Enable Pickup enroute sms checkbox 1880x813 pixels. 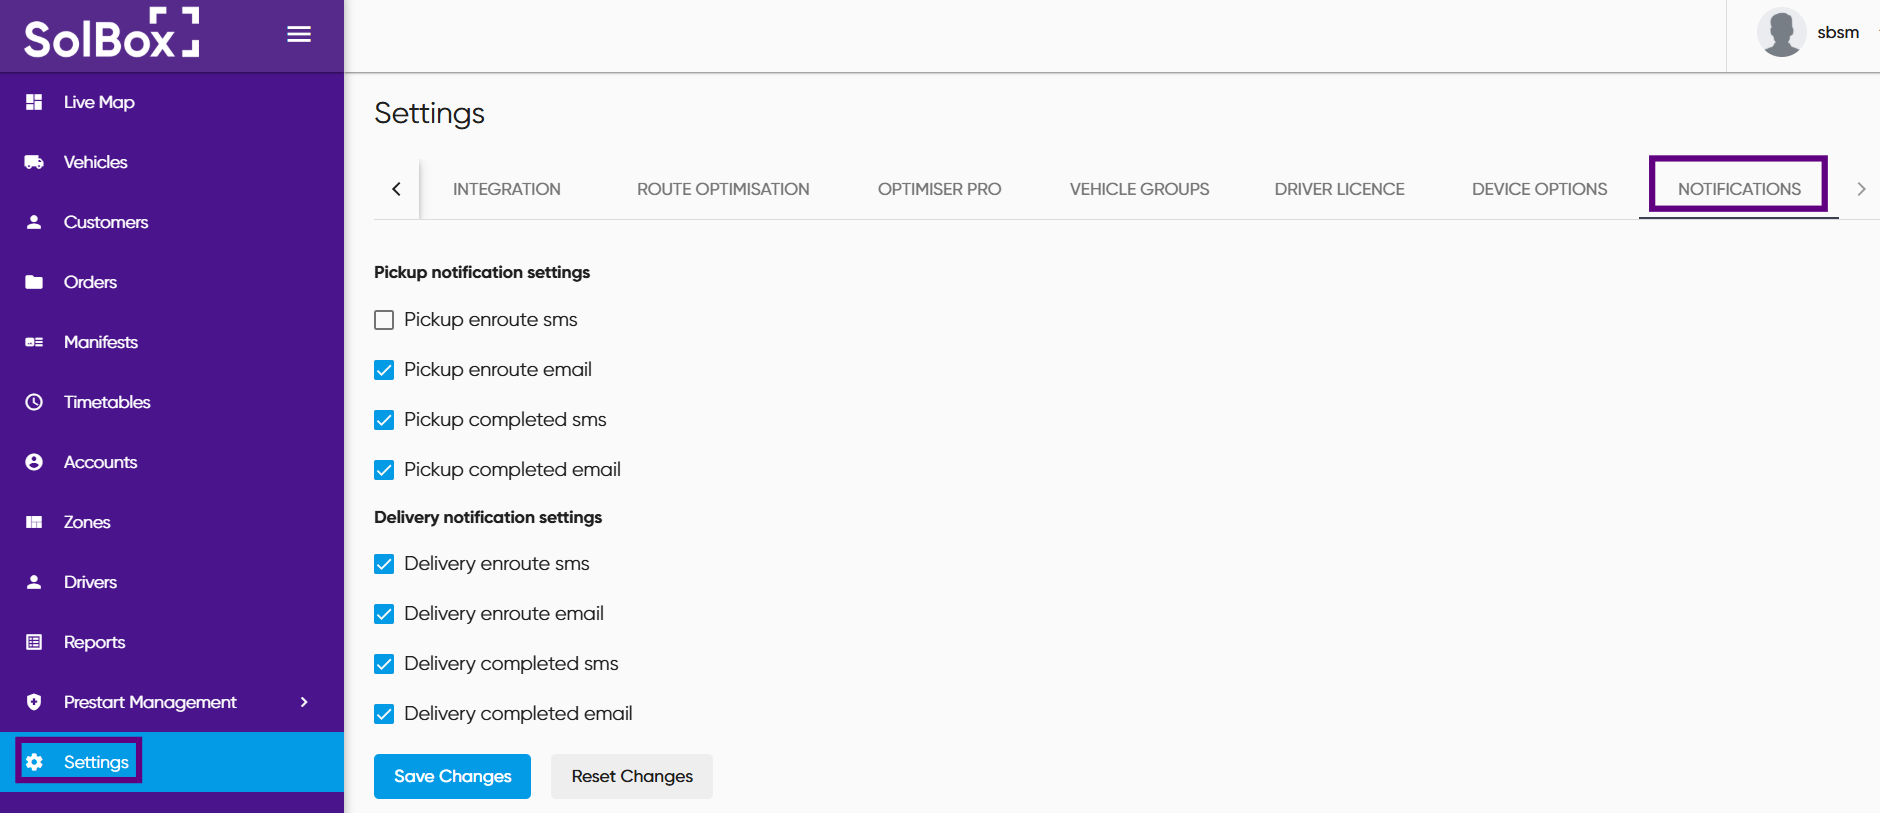384,320
